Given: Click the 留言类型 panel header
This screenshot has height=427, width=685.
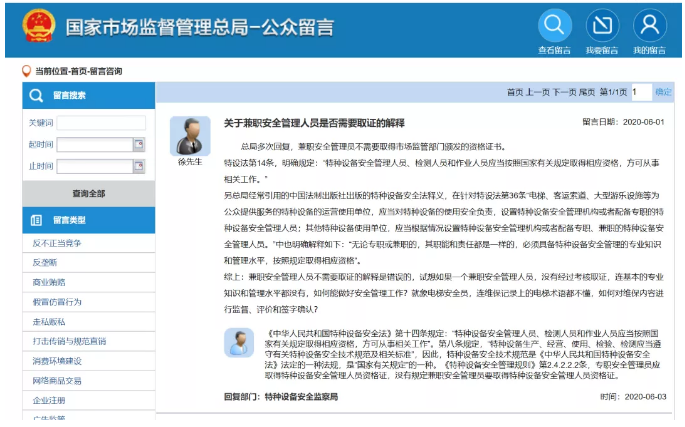Looking at the screenshot, I should click(x=89, y=220).
